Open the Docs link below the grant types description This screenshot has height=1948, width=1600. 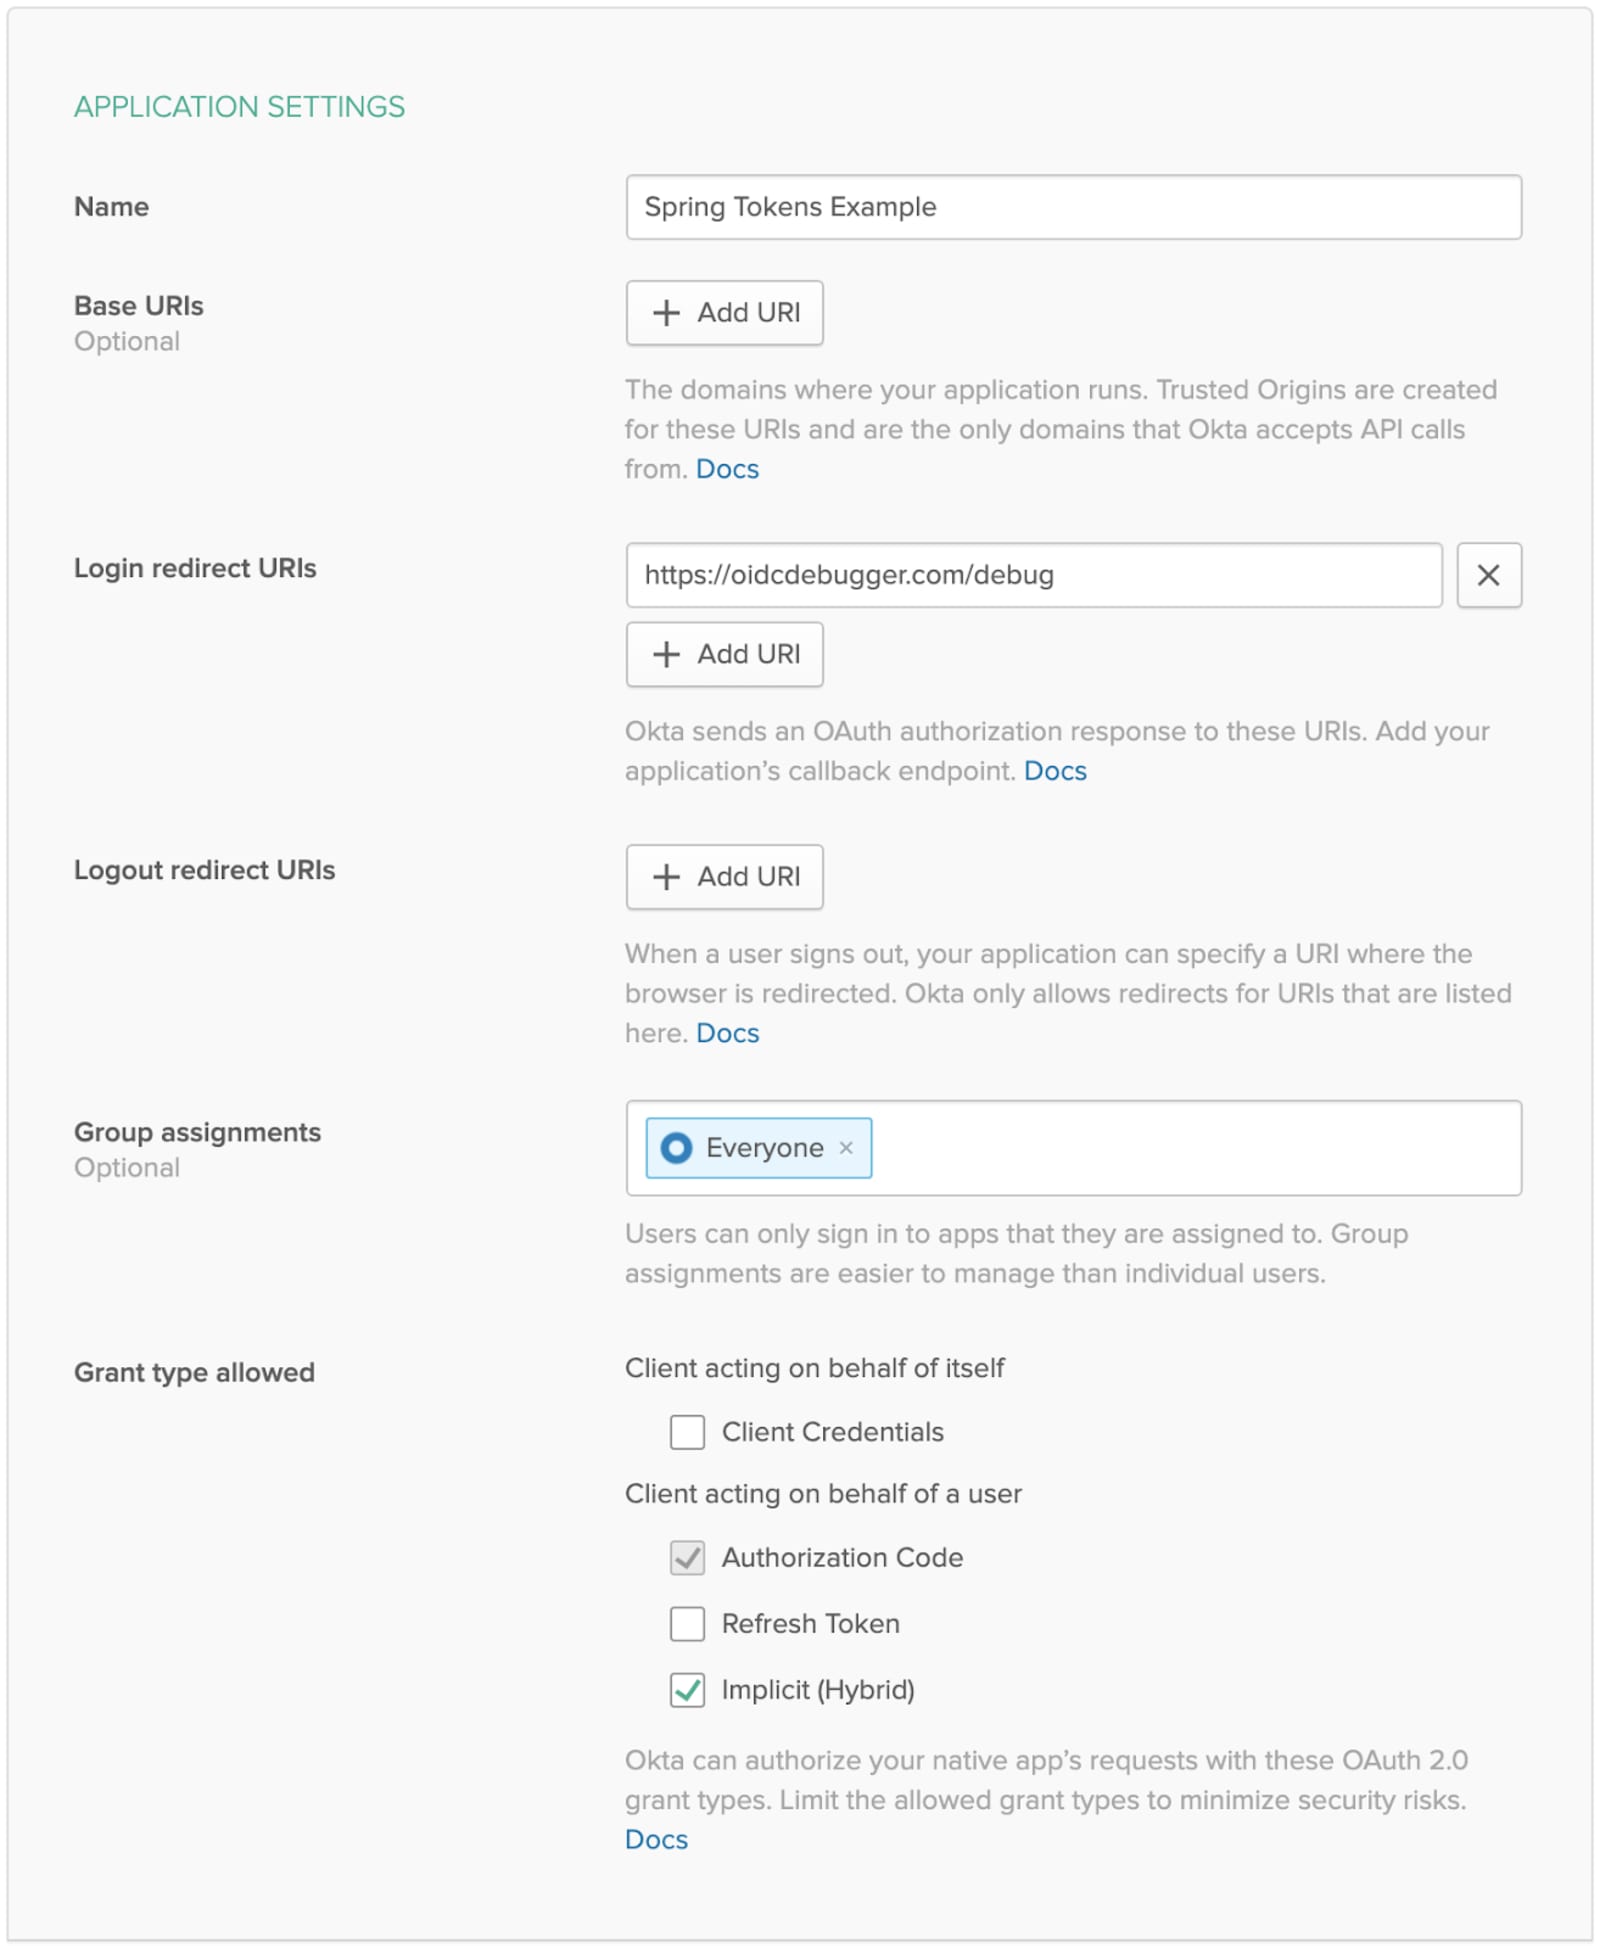[655, 1838]
